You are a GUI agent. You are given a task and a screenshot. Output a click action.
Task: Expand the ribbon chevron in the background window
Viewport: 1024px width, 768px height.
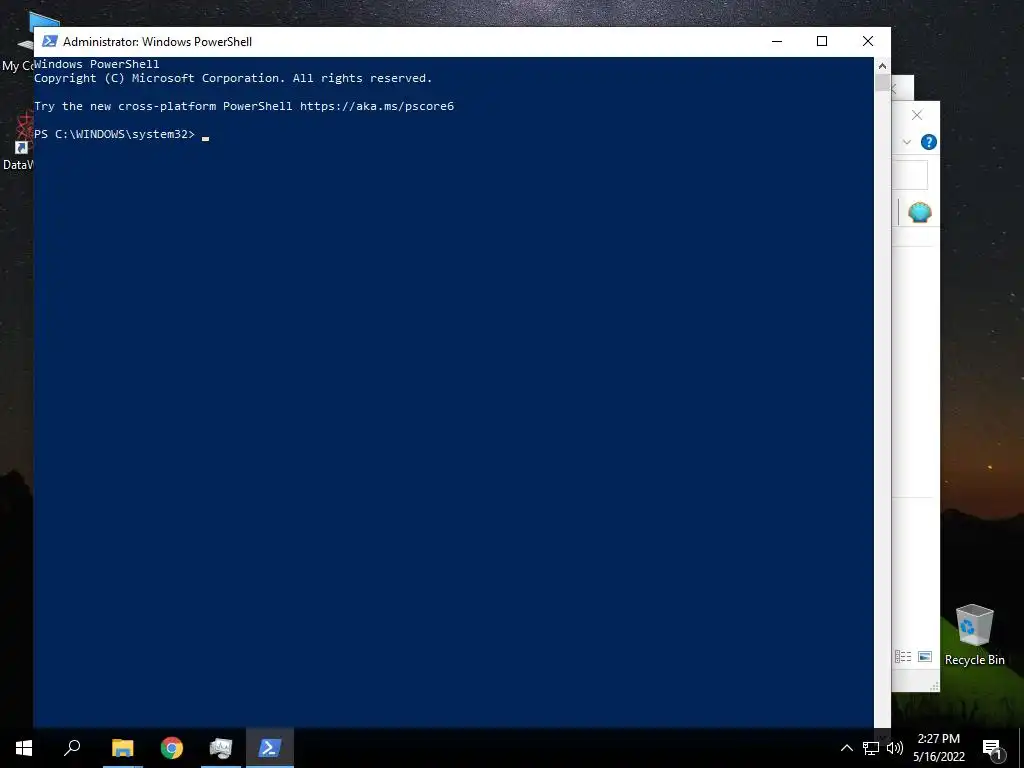(x=906, y=142)
